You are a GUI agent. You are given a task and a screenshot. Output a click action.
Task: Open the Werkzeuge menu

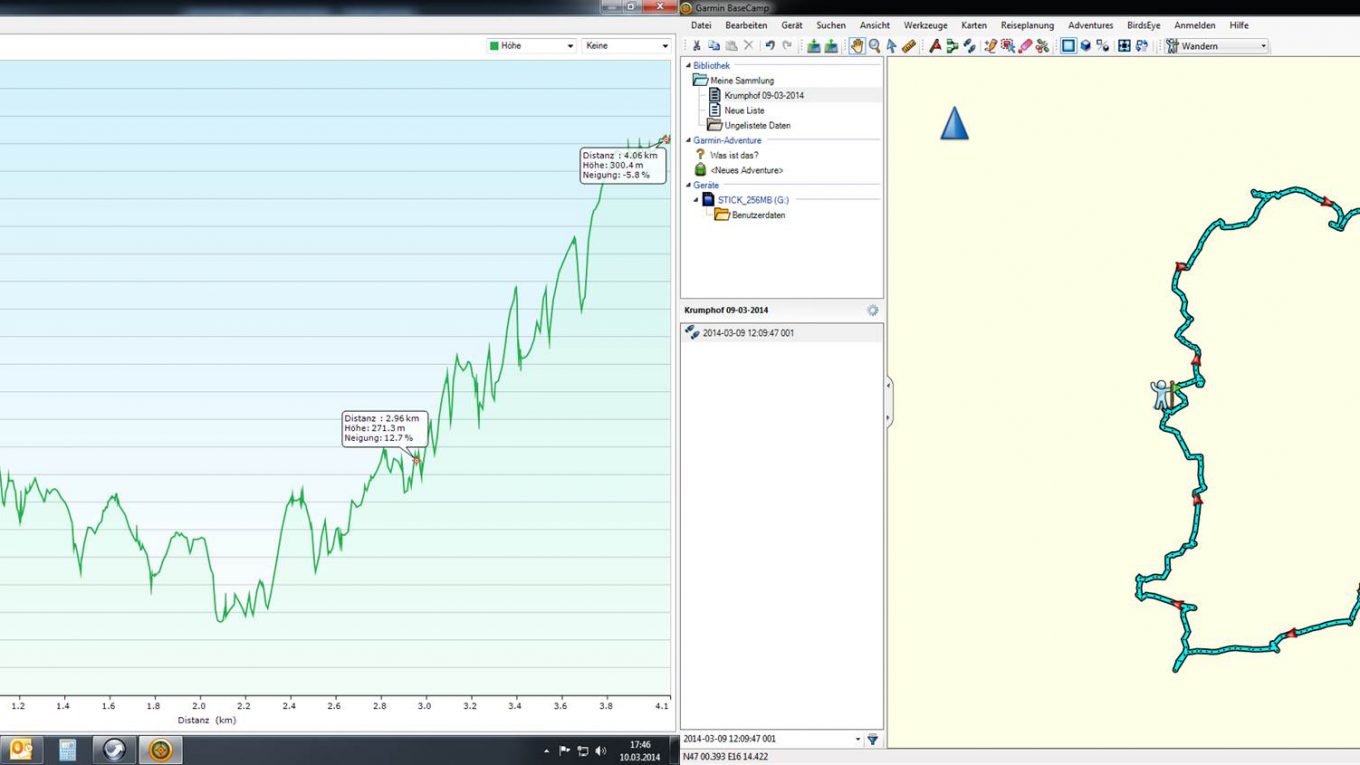[x=925, y=25]
